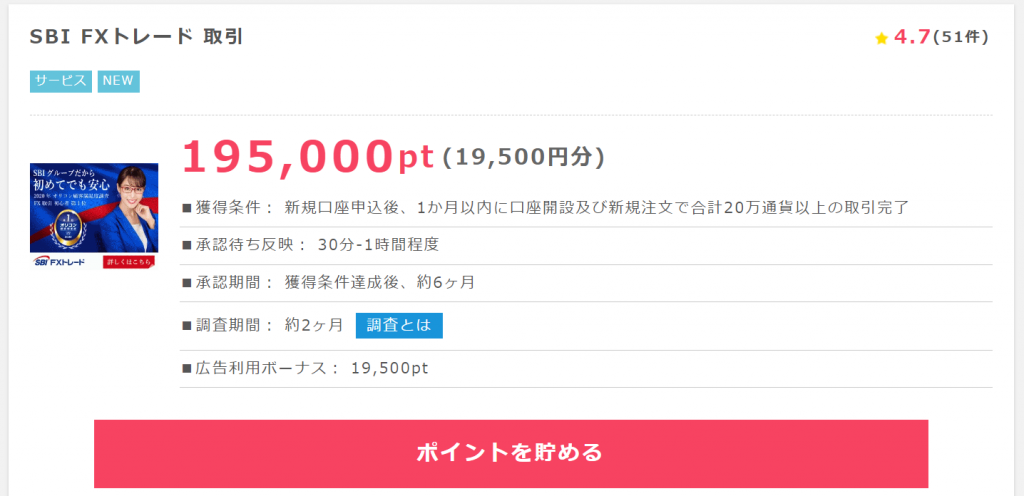Click the NEW badge tag
This screenshot has height=496, width=1024.
(x=118, y=82)
